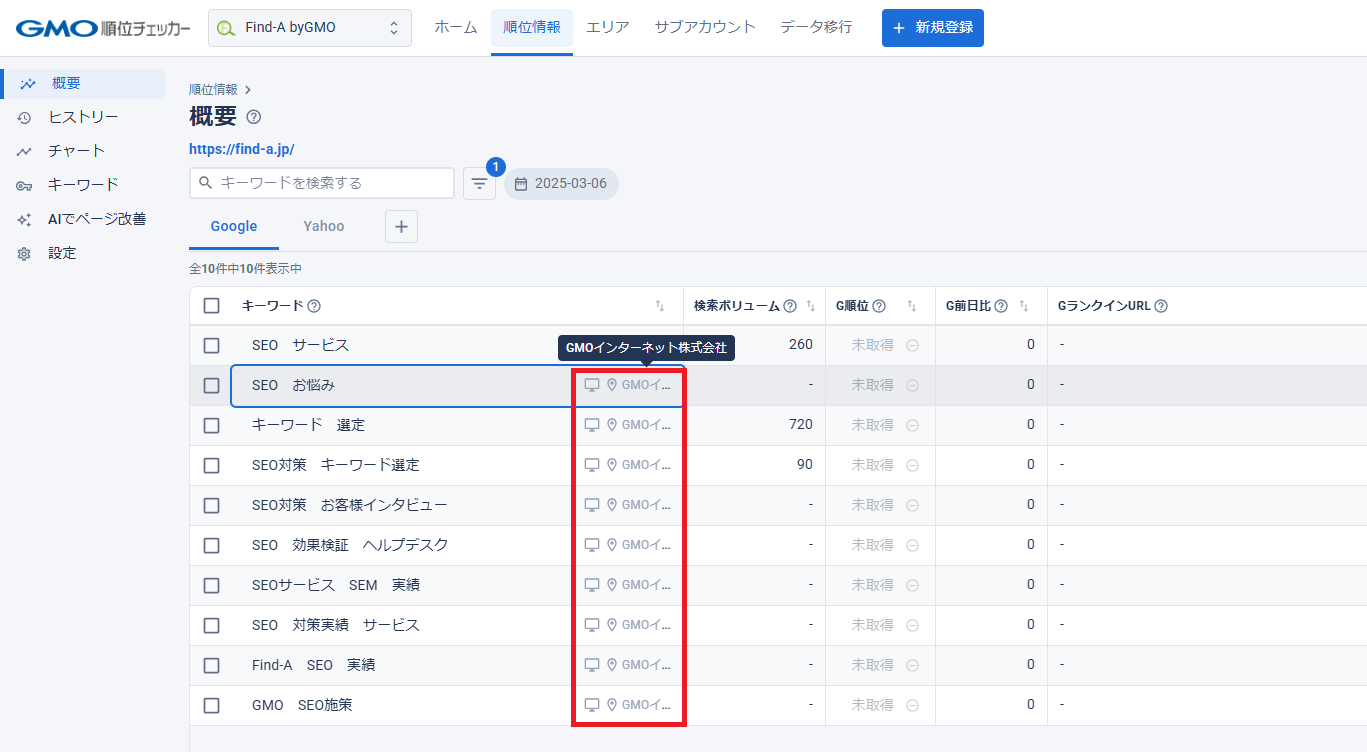This screenshot has width=1367, height=752.
Task: Click 未取得 in the GMO SEO施策 row
Action: (872, 705)
